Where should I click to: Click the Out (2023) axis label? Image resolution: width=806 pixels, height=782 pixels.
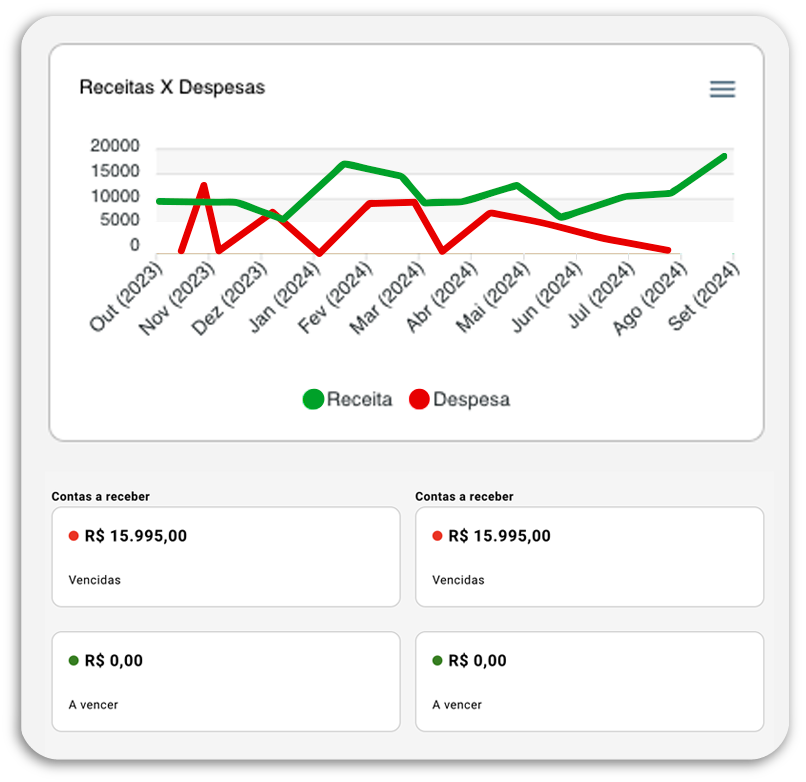(126, 296)
